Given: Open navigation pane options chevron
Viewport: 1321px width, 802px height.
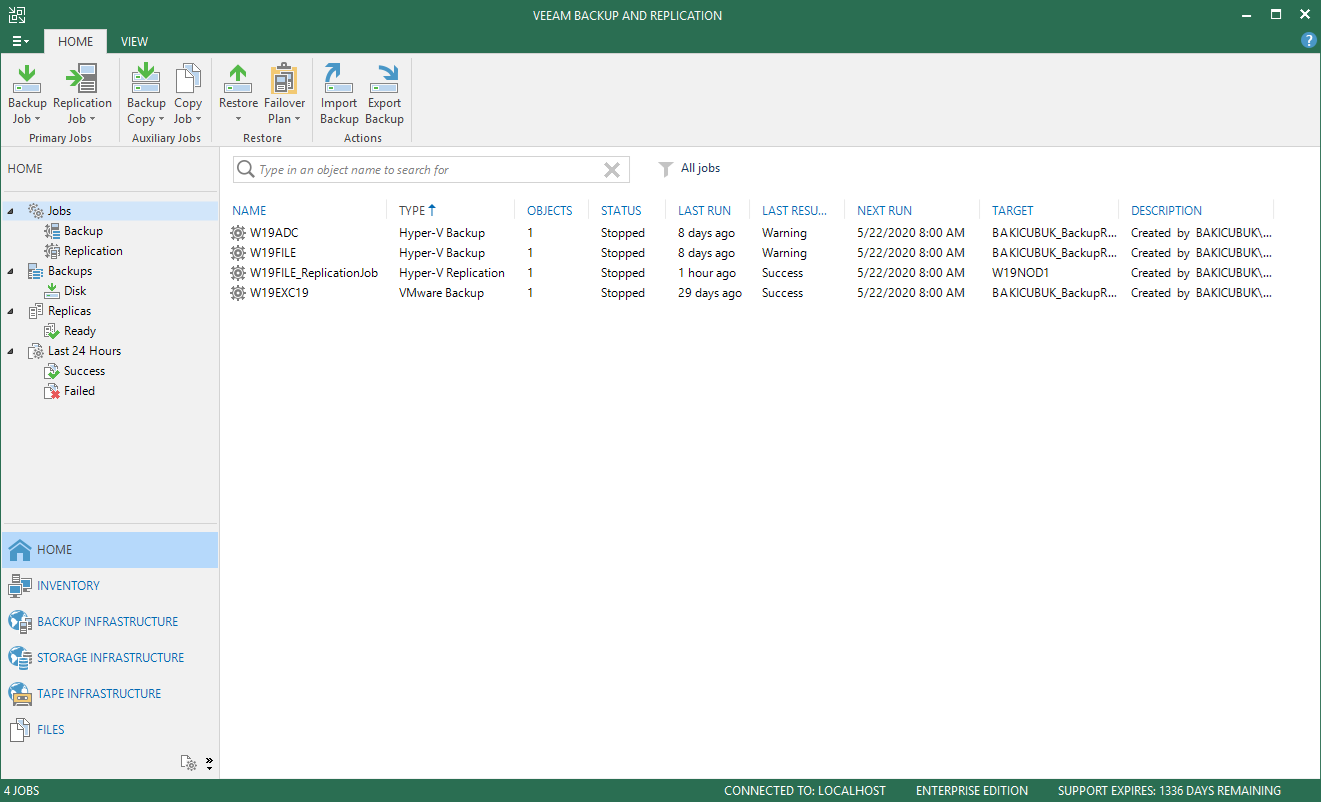Looking at the screenshot, I should (x=209, y=764).
